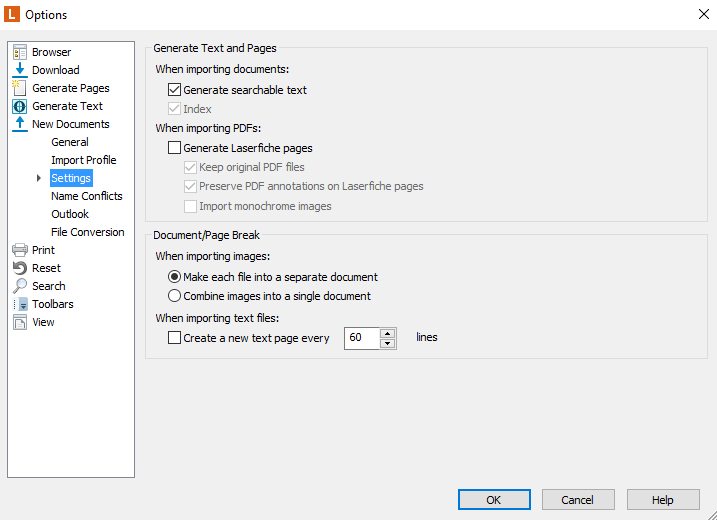This screenshot has width=717, height=520.
Task: Discard changes with Cancel button
Action: pyautogui.click(x=578, y=499)
